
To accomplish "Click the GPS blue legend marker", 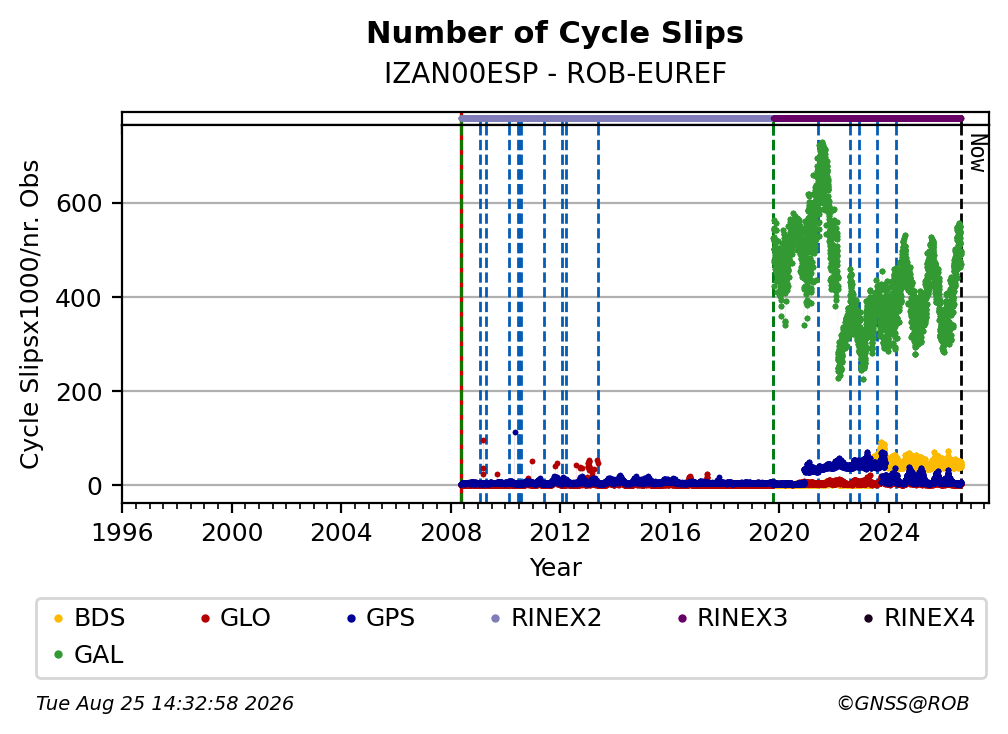I will pyautogui.click(x=351, y=619).
